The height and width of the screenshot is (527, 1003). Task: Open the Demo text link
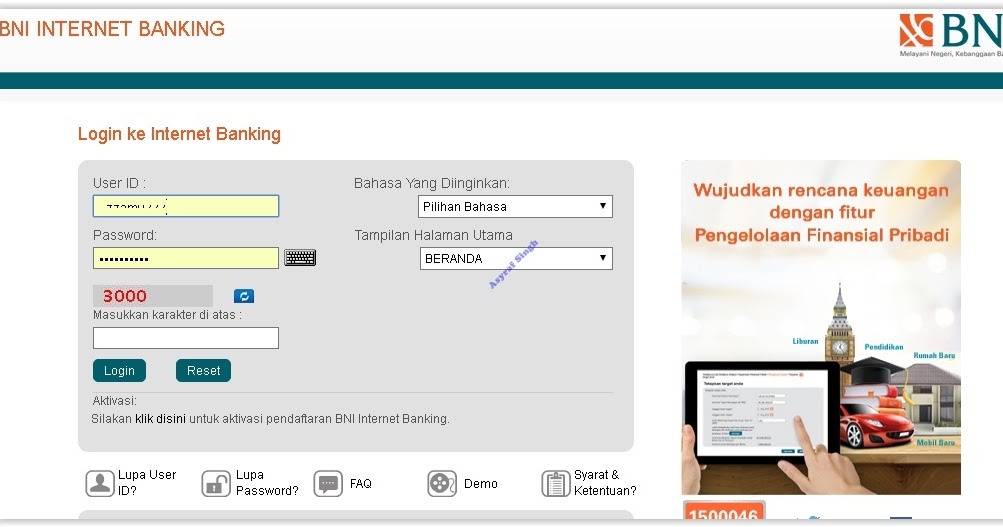pyautogui.click(x=480, y=484)
